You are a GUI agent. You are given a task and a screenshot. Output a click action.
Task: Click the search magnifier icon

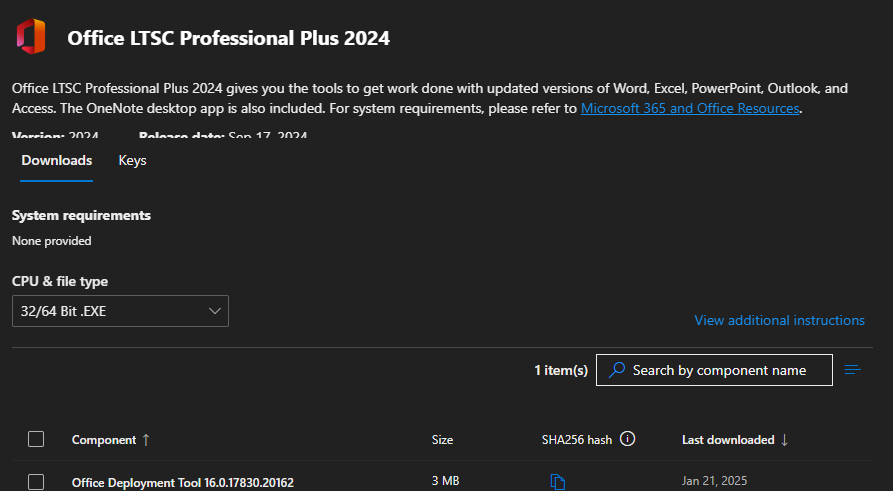[616, 370]
